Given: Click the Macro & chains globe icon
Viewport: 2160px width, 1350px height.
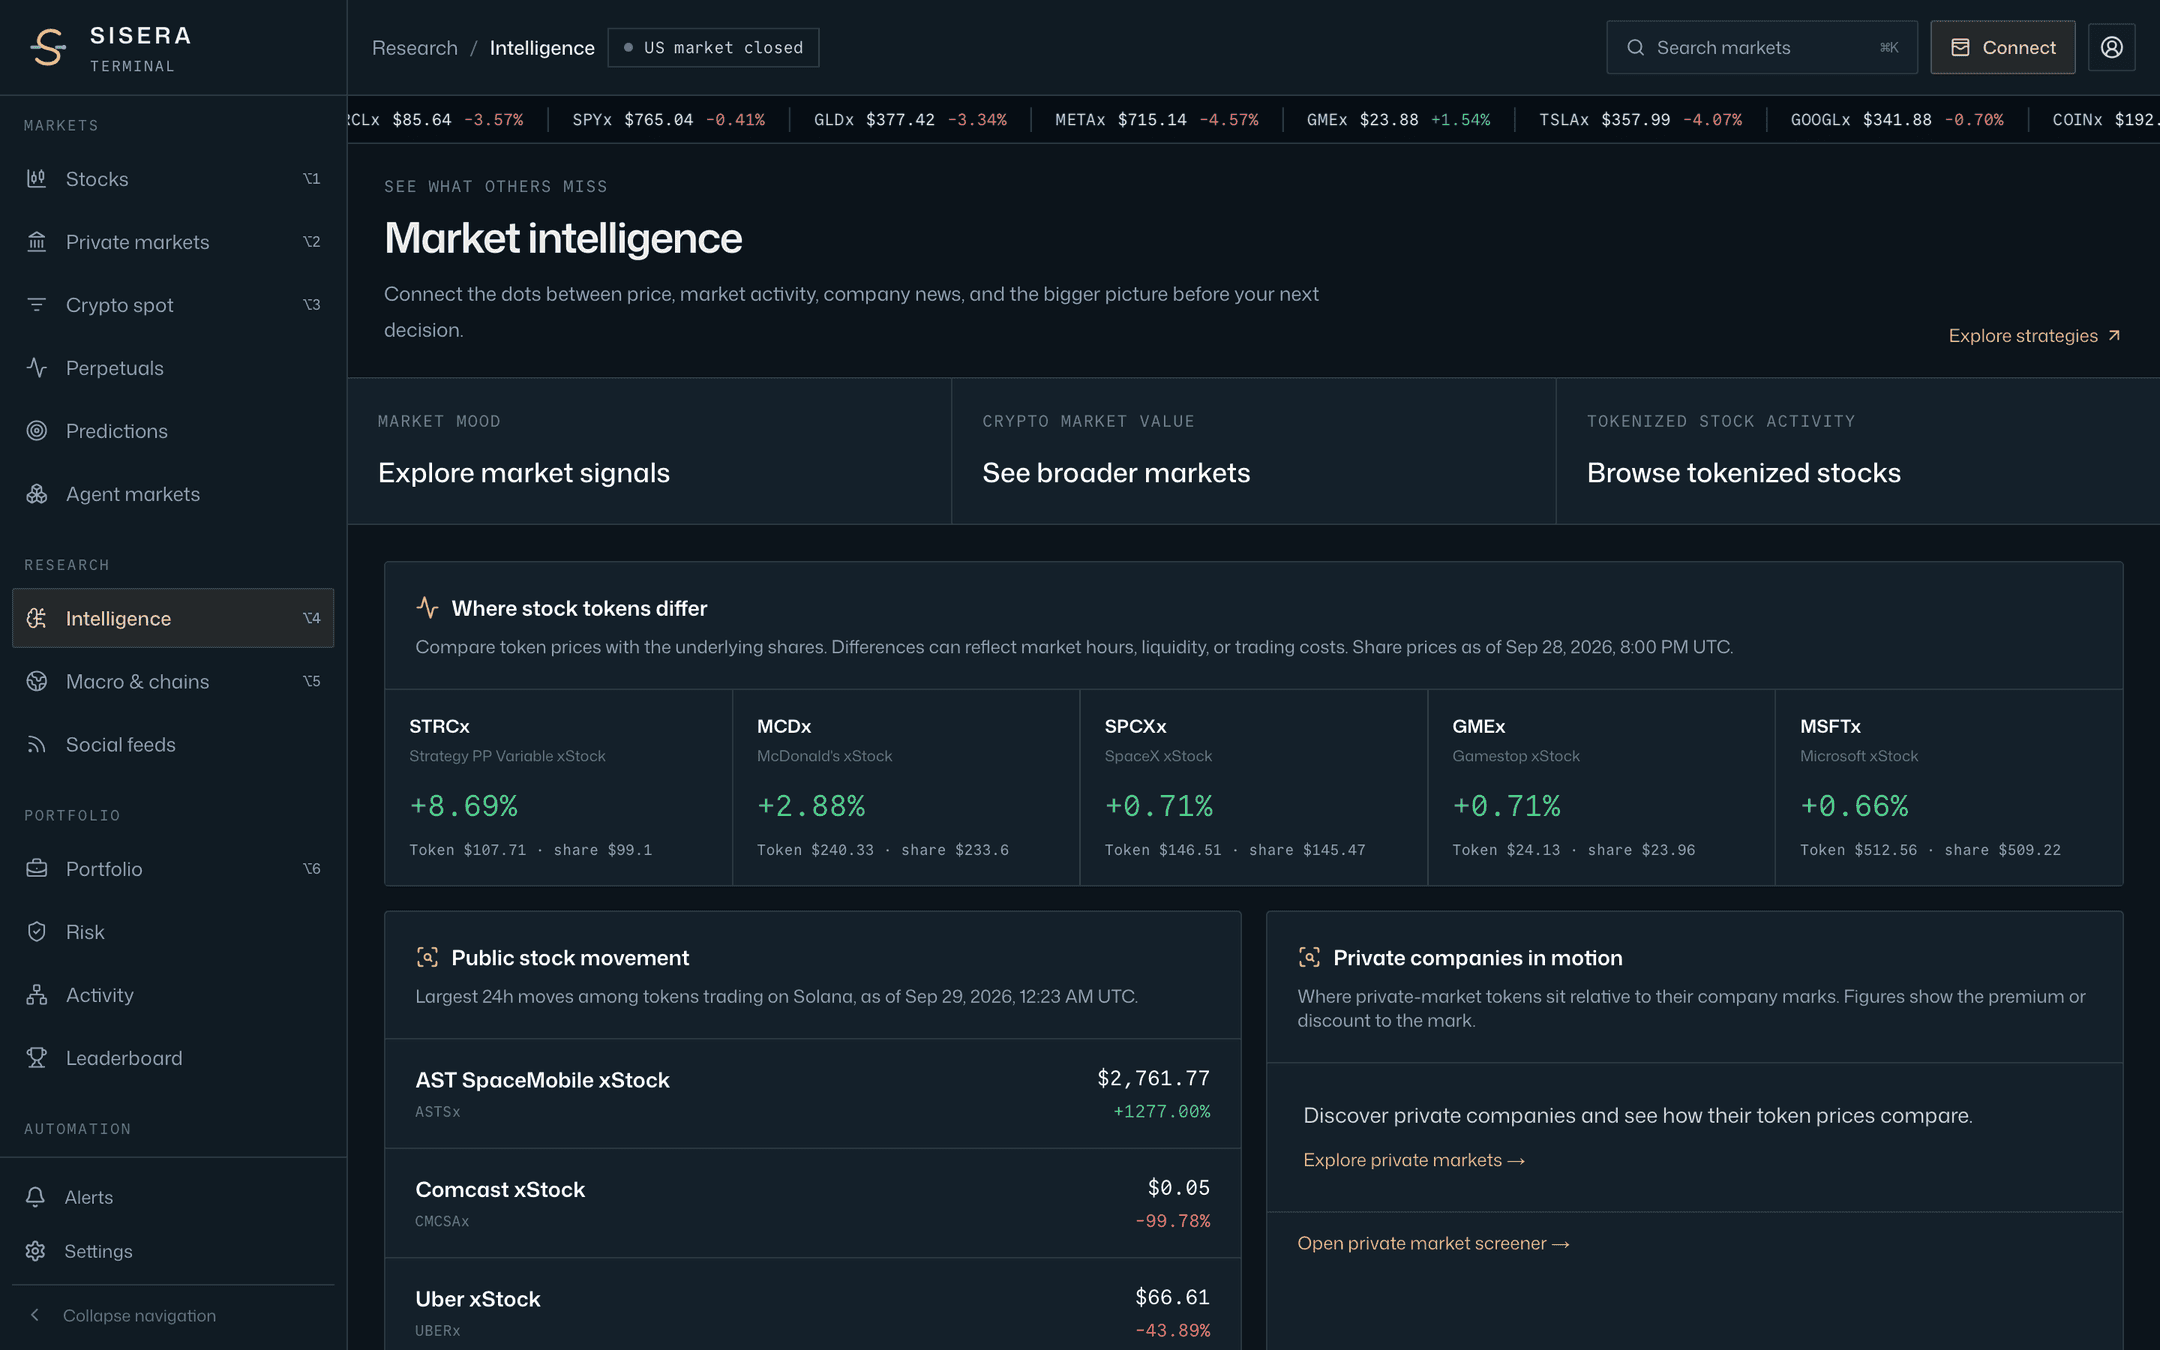Looking at the screenshot, I should click(x=37, y=681).
